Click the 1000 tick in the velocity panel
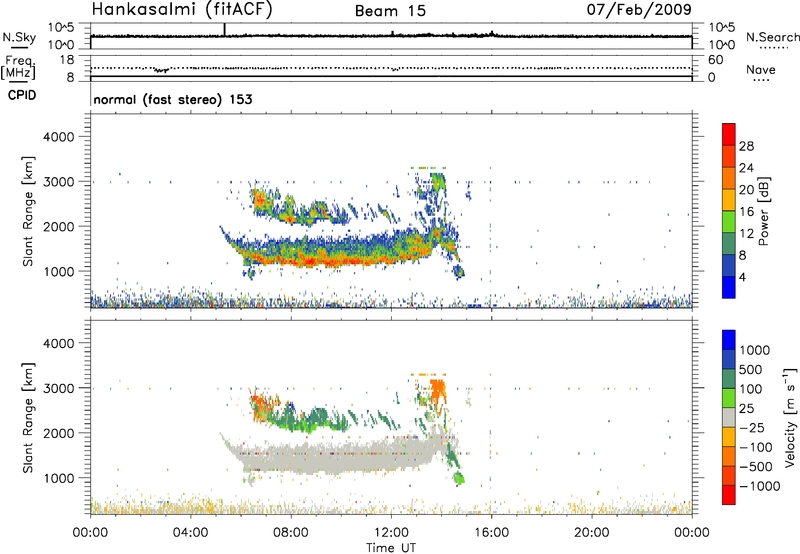The width and height of the screenshot is (800, 554). click(x=58, y=478)
